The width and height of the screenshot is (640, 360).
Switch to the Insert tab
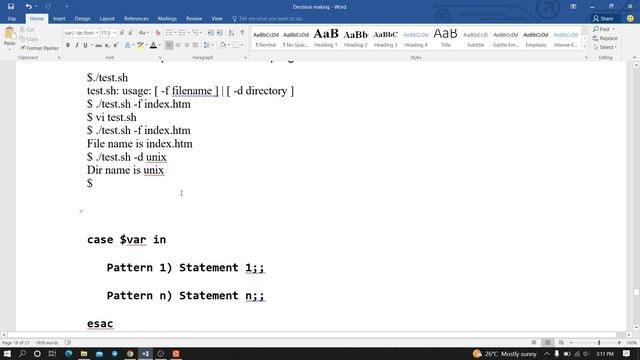click(x=59, y=19)
